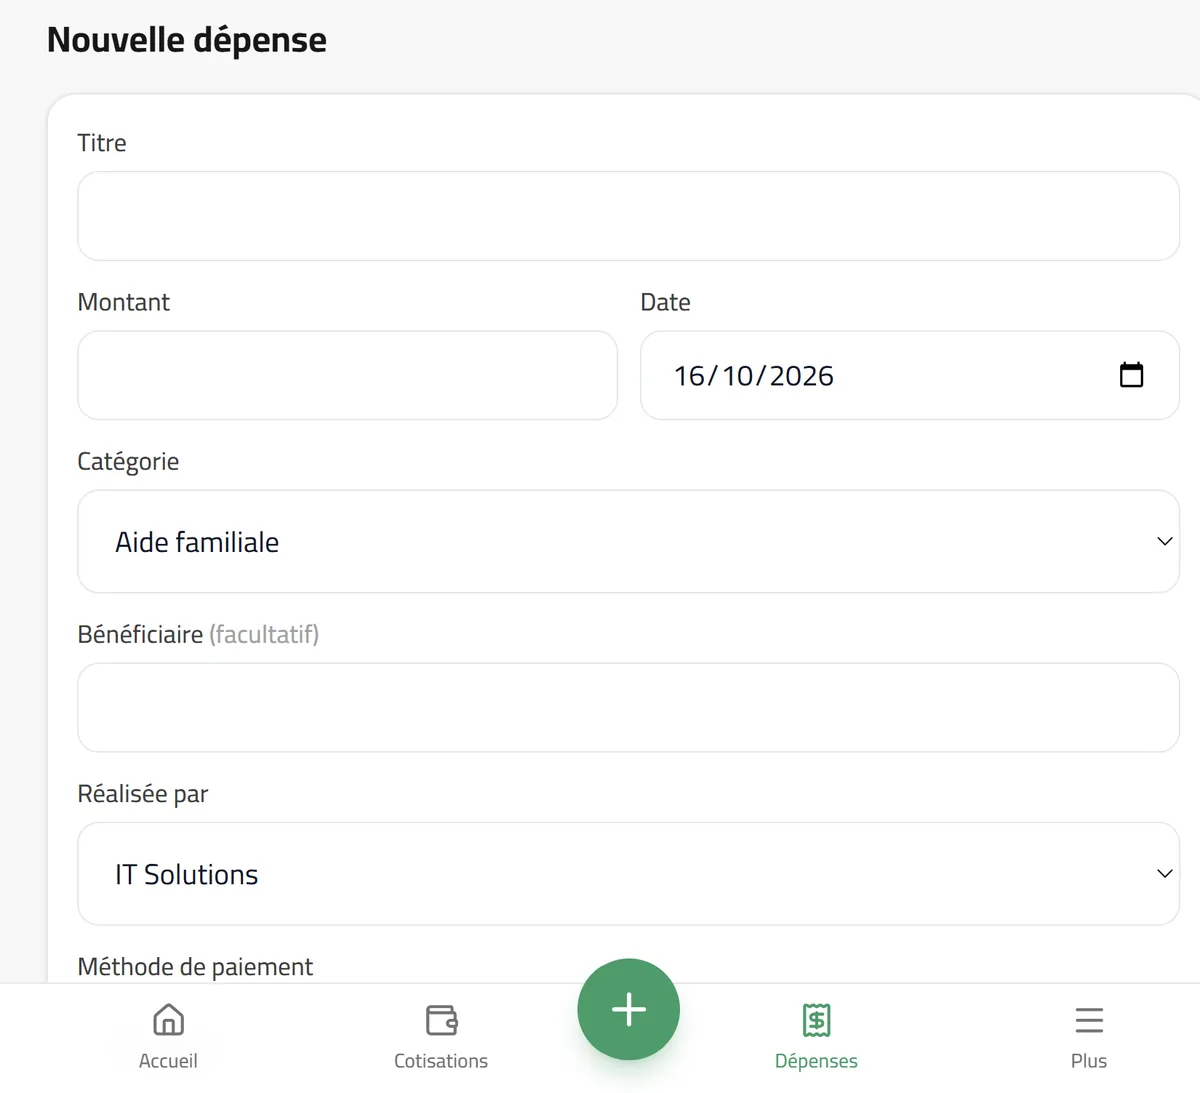Click the Méthode de paiement label
The image size is (1200, 1093).
pos(195,966)
